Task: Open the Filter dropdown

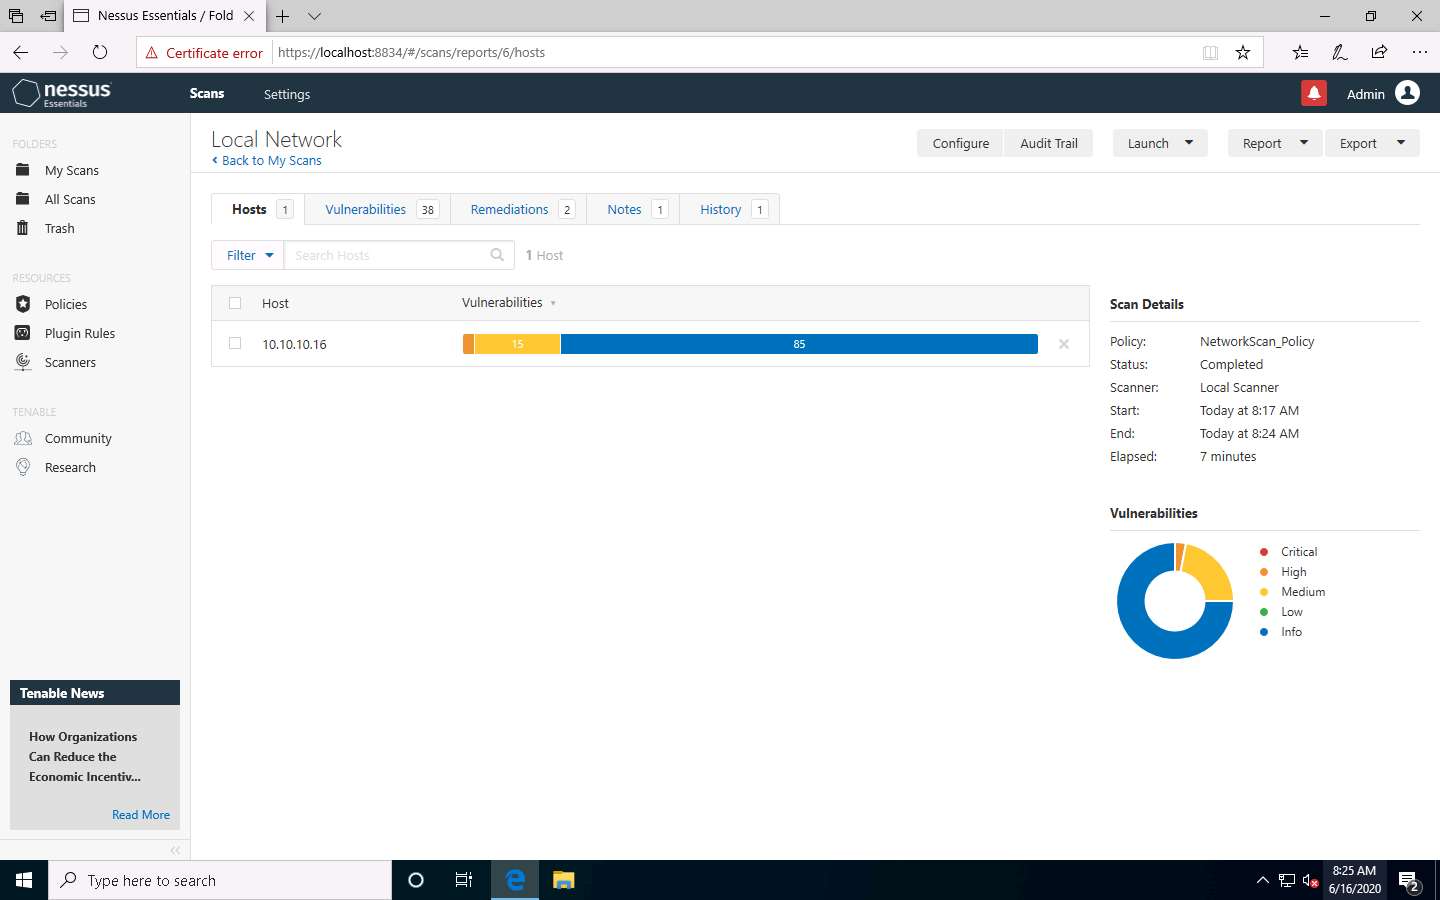Action: coord(248,255)
